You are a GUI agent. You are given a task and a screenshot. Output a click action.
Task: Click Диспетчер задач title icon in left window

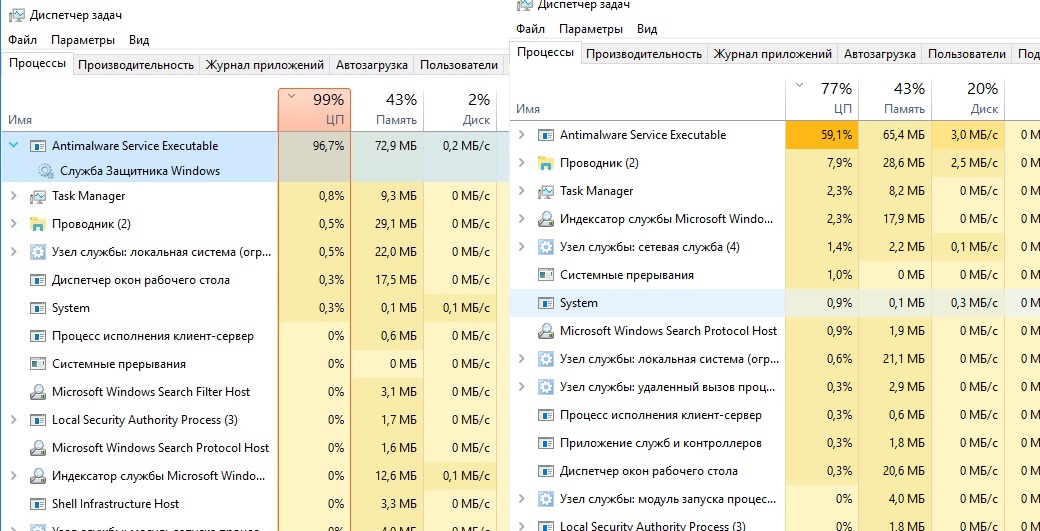[15, 15]
